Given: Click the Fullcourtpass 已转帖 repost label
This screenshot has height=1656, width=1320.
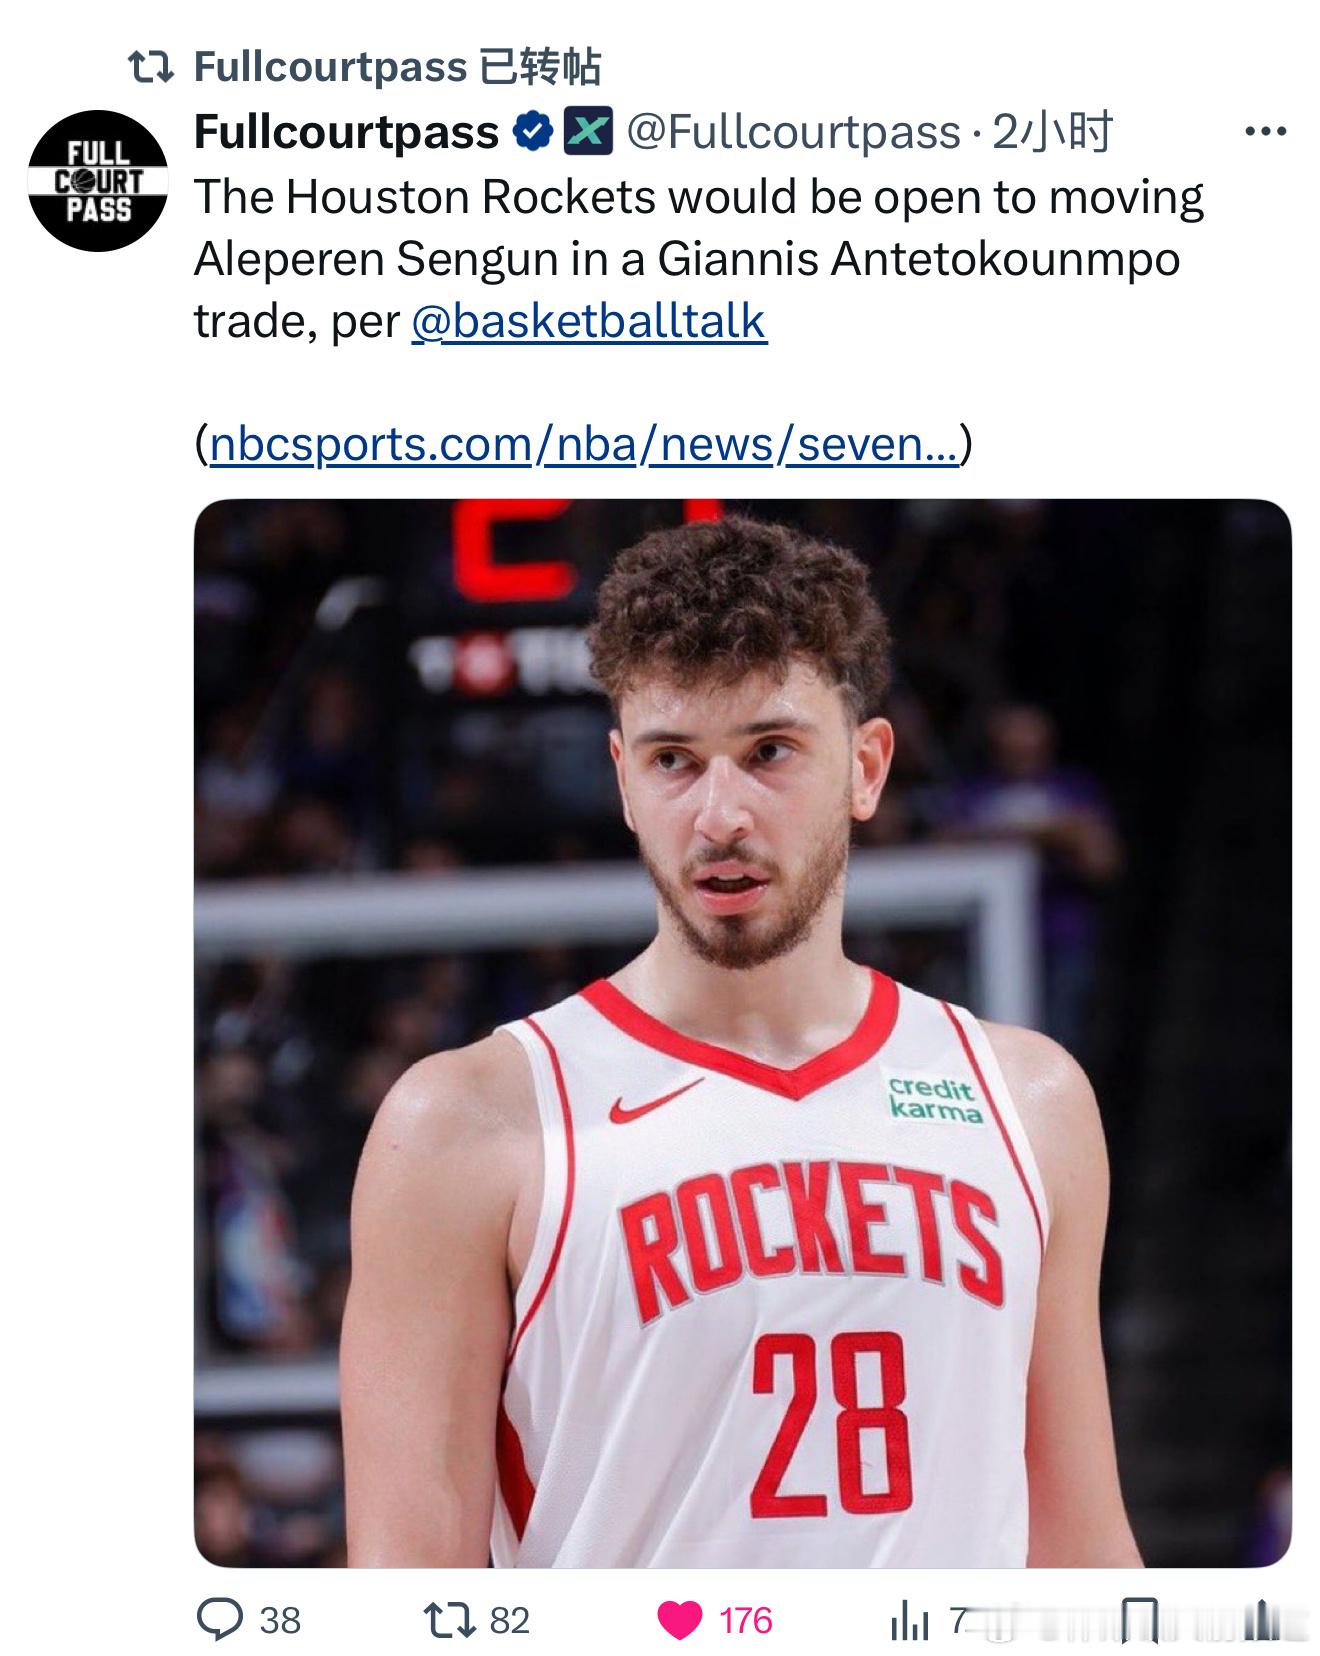Looking at the screenshot, I should (397, 67).
